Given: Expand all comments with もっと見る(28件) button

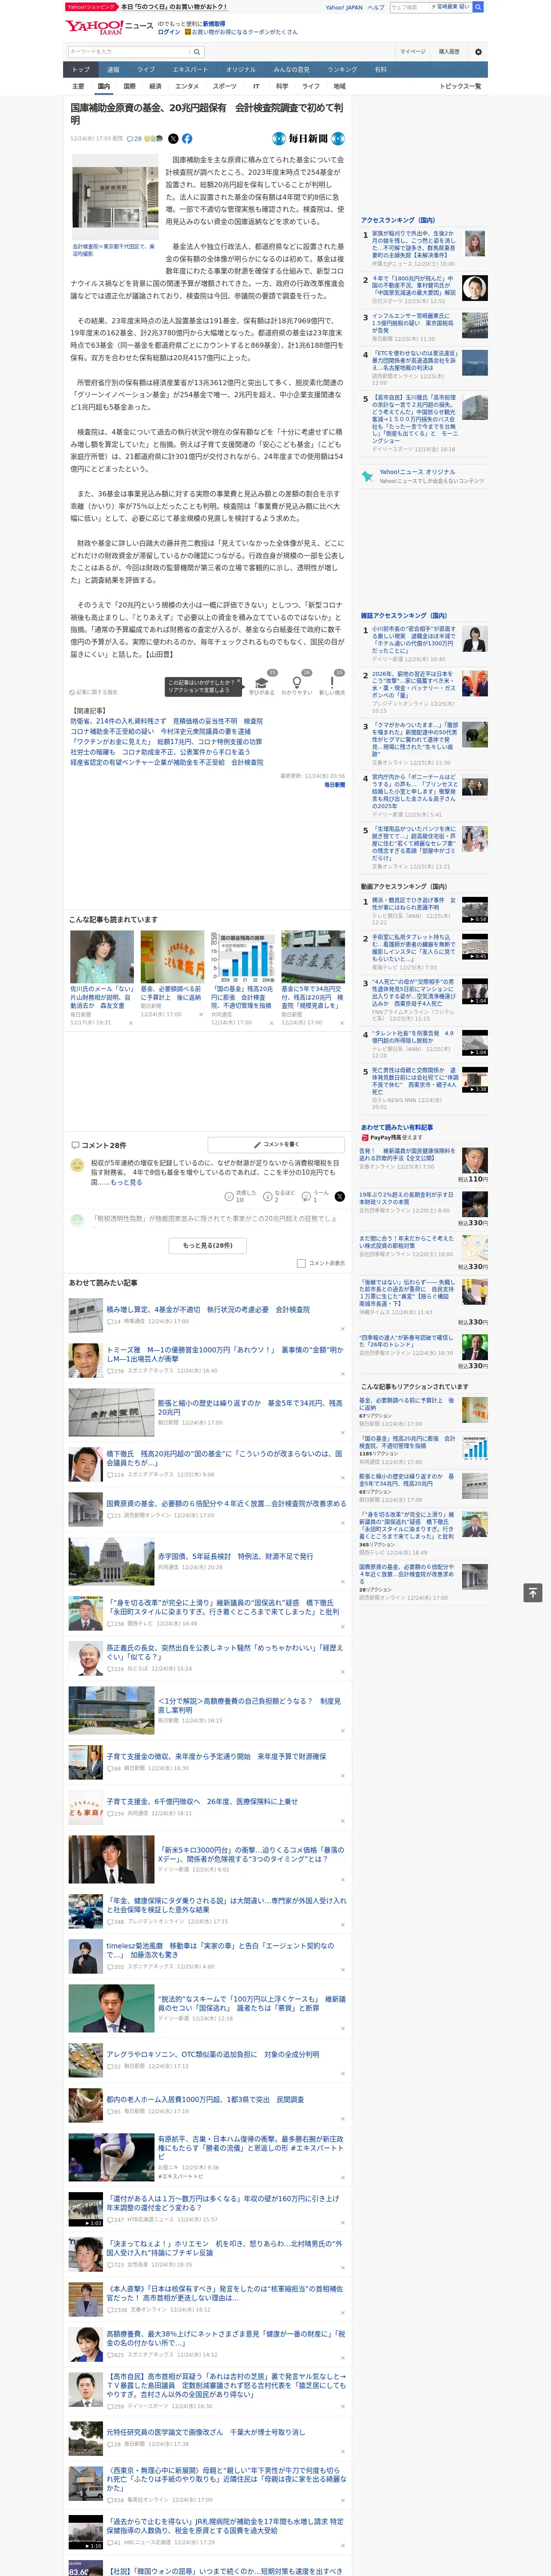Looking at the screenshot, I should [208, 1245].
